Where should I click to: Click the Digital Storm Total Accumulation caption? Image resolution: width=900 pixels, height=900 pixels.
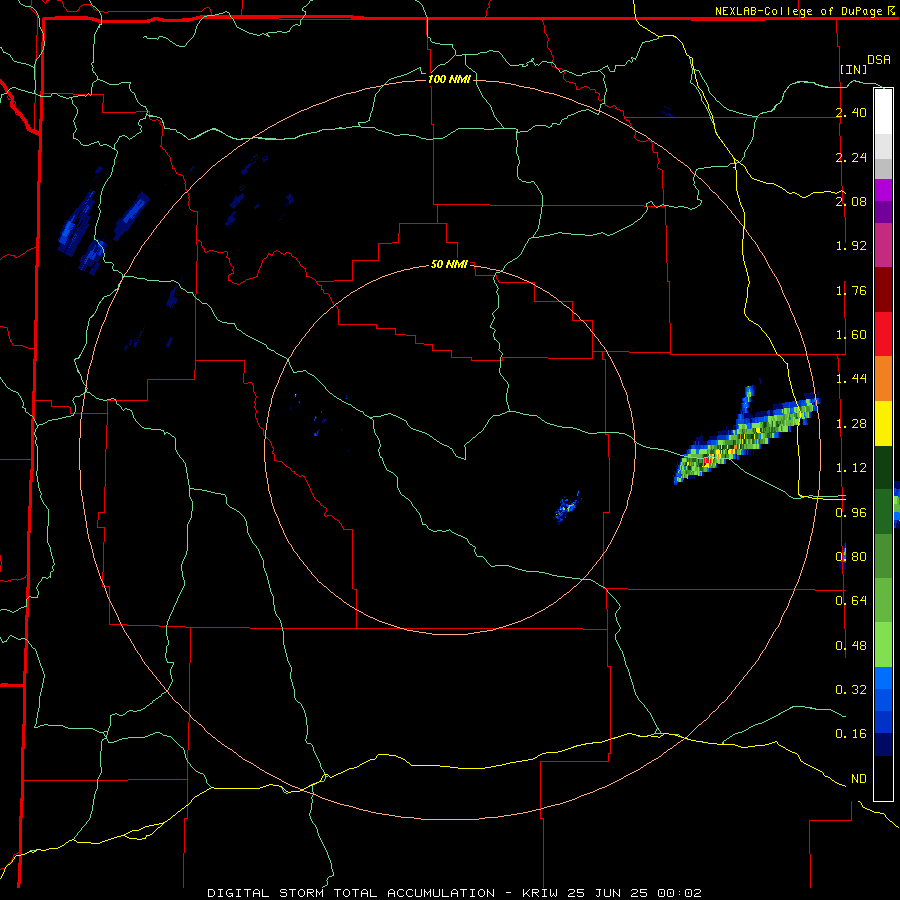coord(454,893)
